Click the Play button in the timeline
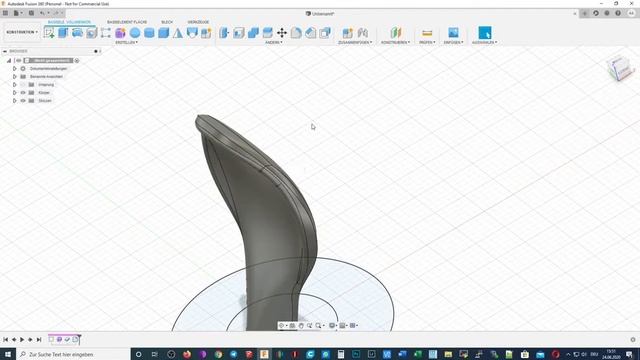This screenshot has height=360, width=640. click(x=22, y=340)
